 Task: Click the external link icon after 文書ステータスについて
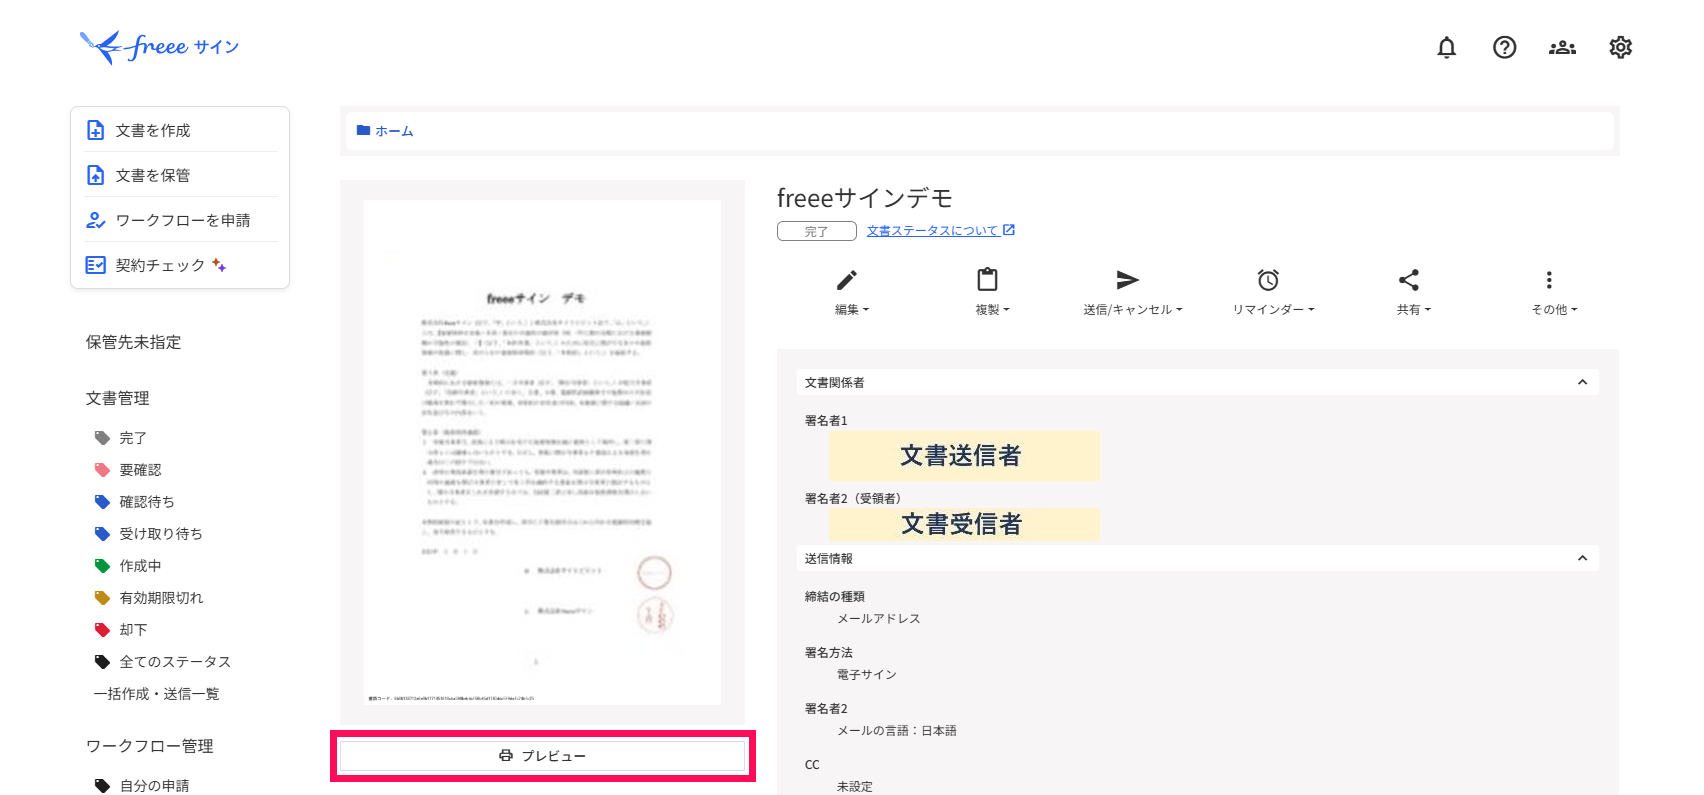[1009, 230]
